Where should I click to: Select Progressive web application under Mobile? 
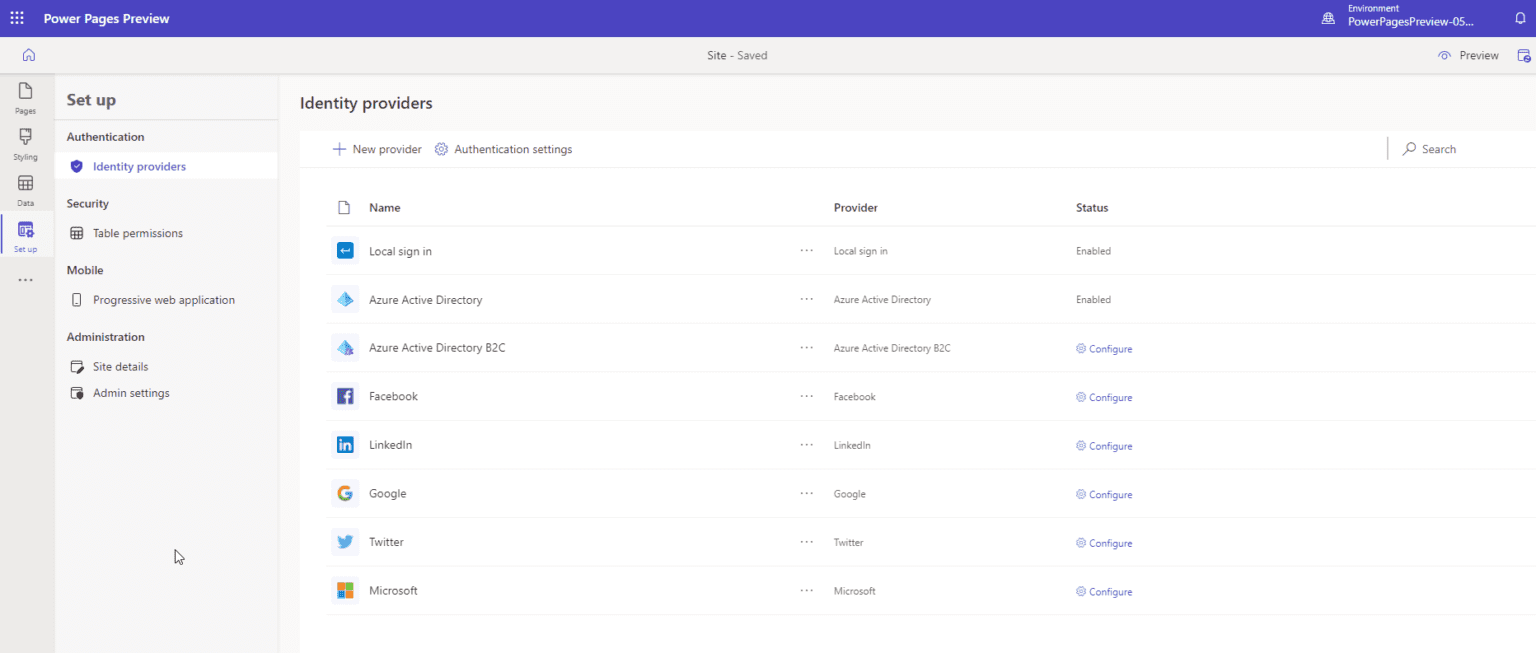pos(163,299)
